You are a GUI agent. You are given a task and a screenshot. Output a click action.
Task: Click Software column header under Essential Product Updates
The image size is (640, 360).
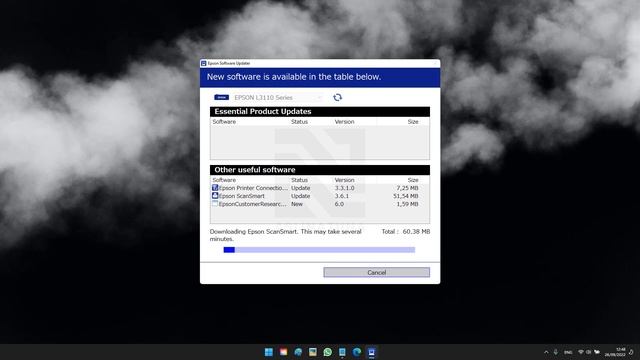[224, 122]
